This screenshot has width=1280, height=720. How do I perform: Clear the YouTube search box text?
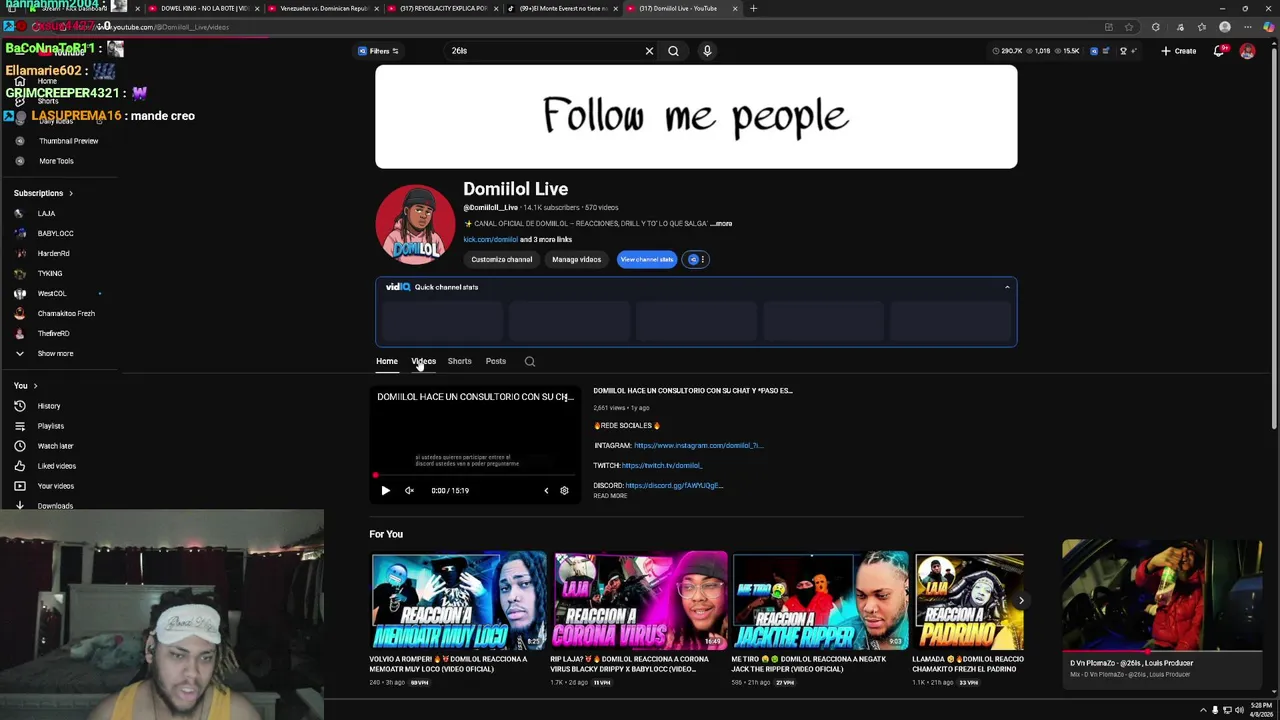click(x=649, y=51)
